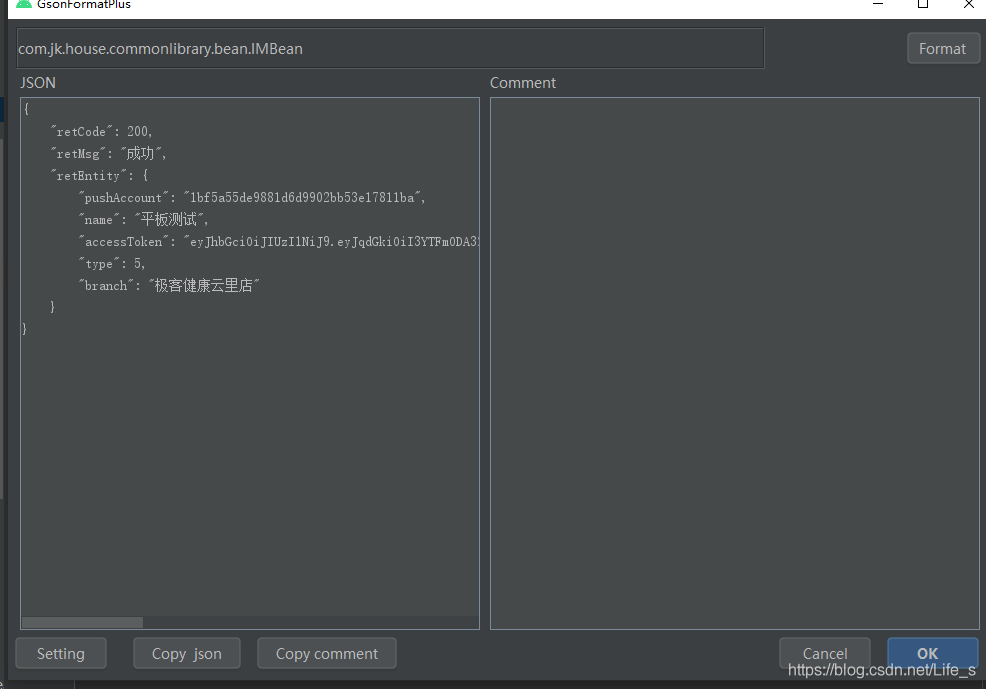This screenshot has width=986, height=689.
Task: Click inside the empty Comment panel
Action: tap(735, 360)
